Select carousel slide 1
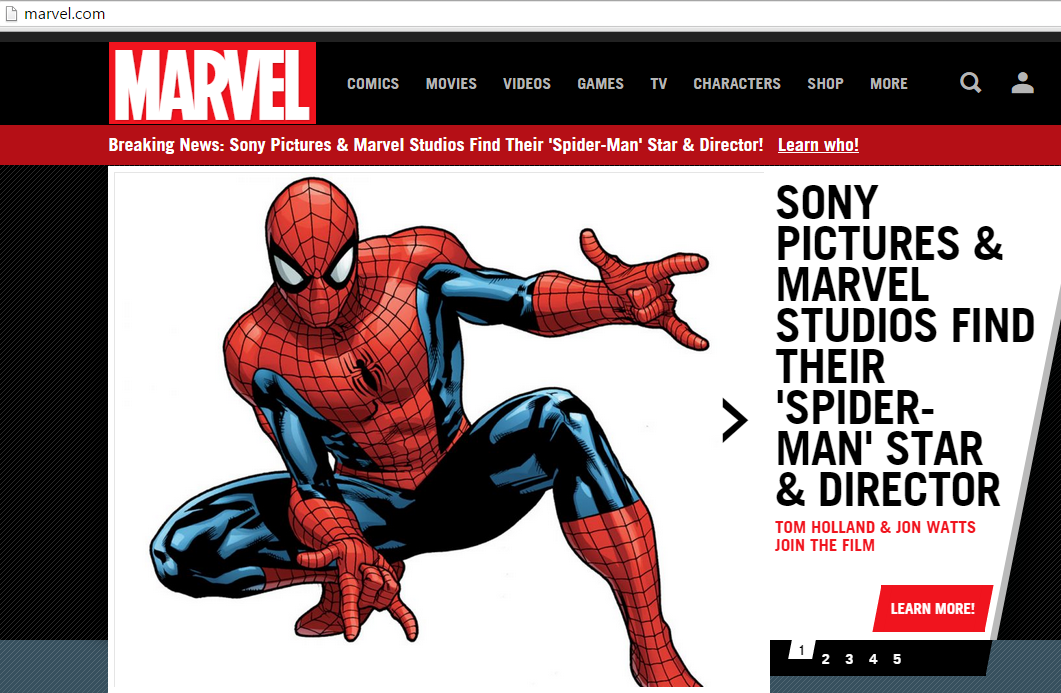 pos(802,650)
